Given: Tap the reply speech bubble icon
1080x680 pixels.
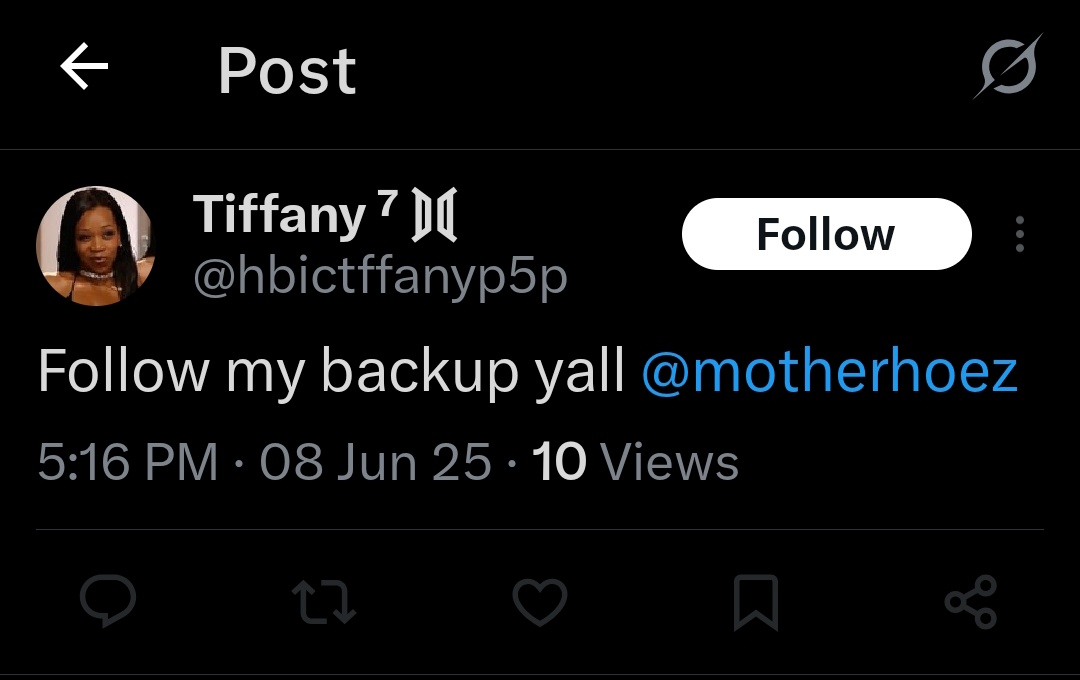Looking at the screenshot, I should tap(108, 601).
